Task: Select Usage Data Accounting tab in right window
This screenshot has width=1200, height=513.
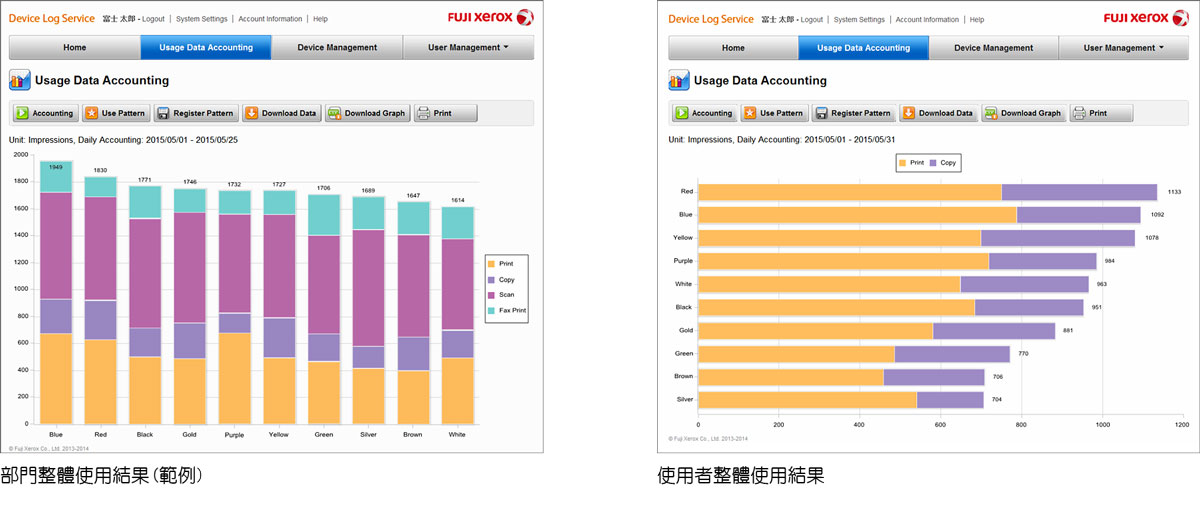Action: point(864,47)
